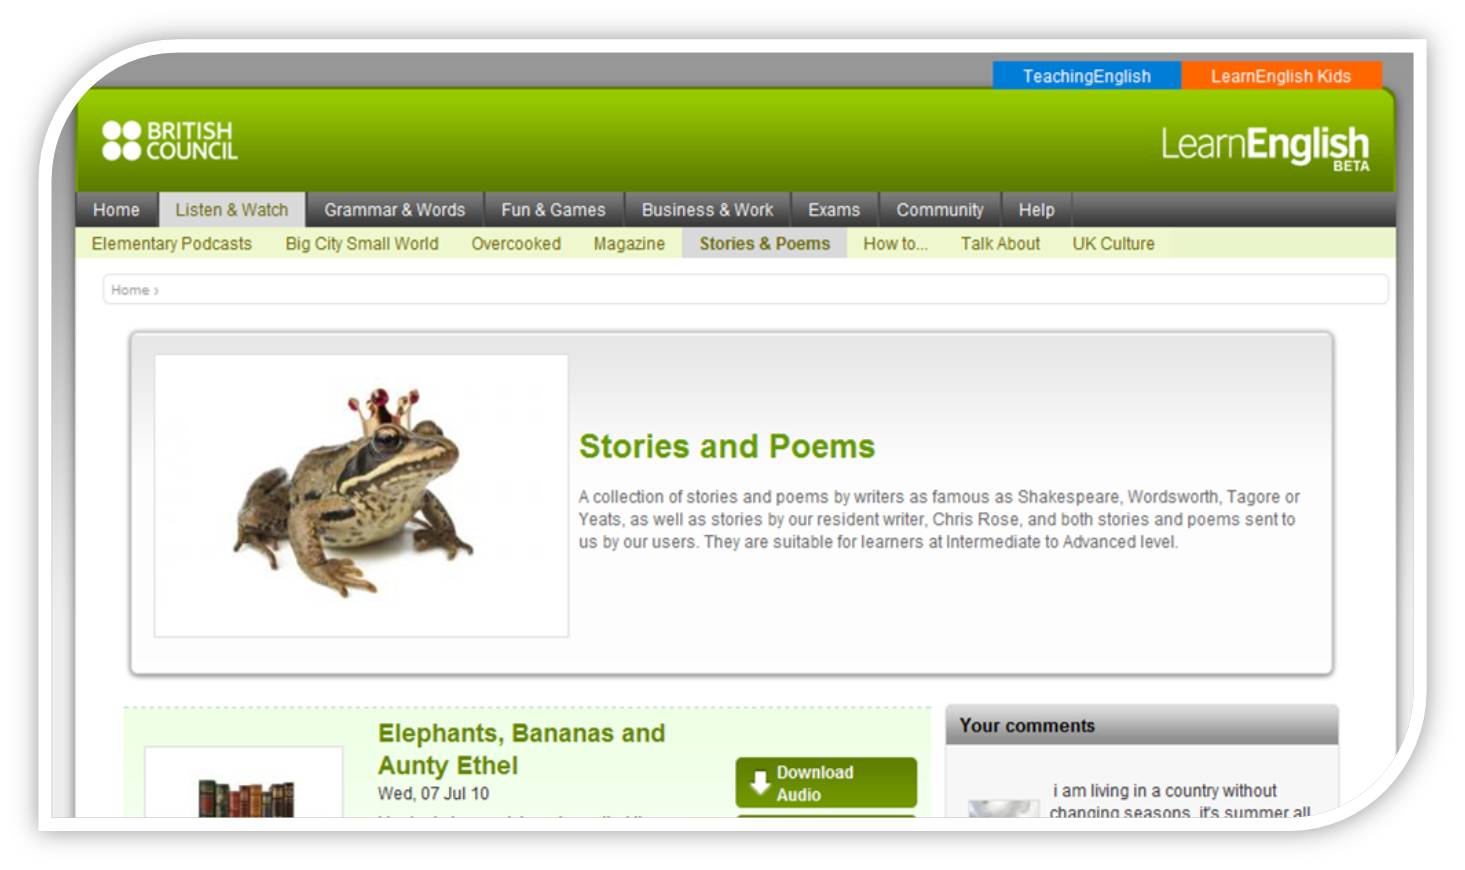Click the Help menu item
The height and width of the screenshot is (870, 1465).
(x=1036, y=210)
